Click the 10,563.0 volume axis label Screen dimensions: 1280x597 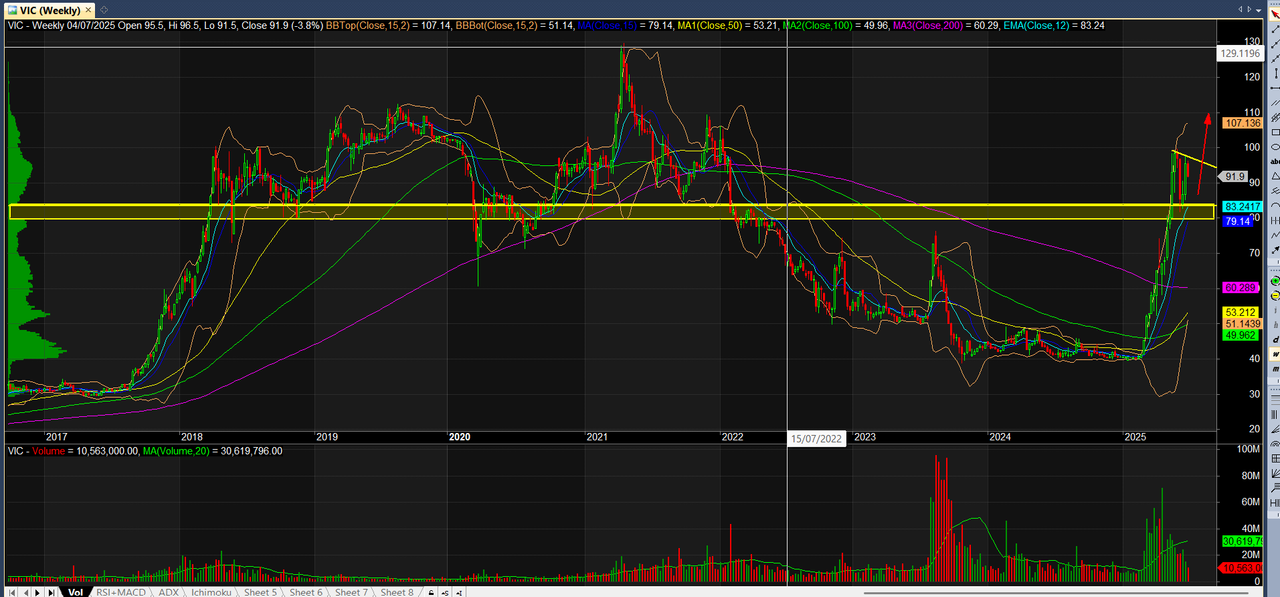click(1241, 568)
